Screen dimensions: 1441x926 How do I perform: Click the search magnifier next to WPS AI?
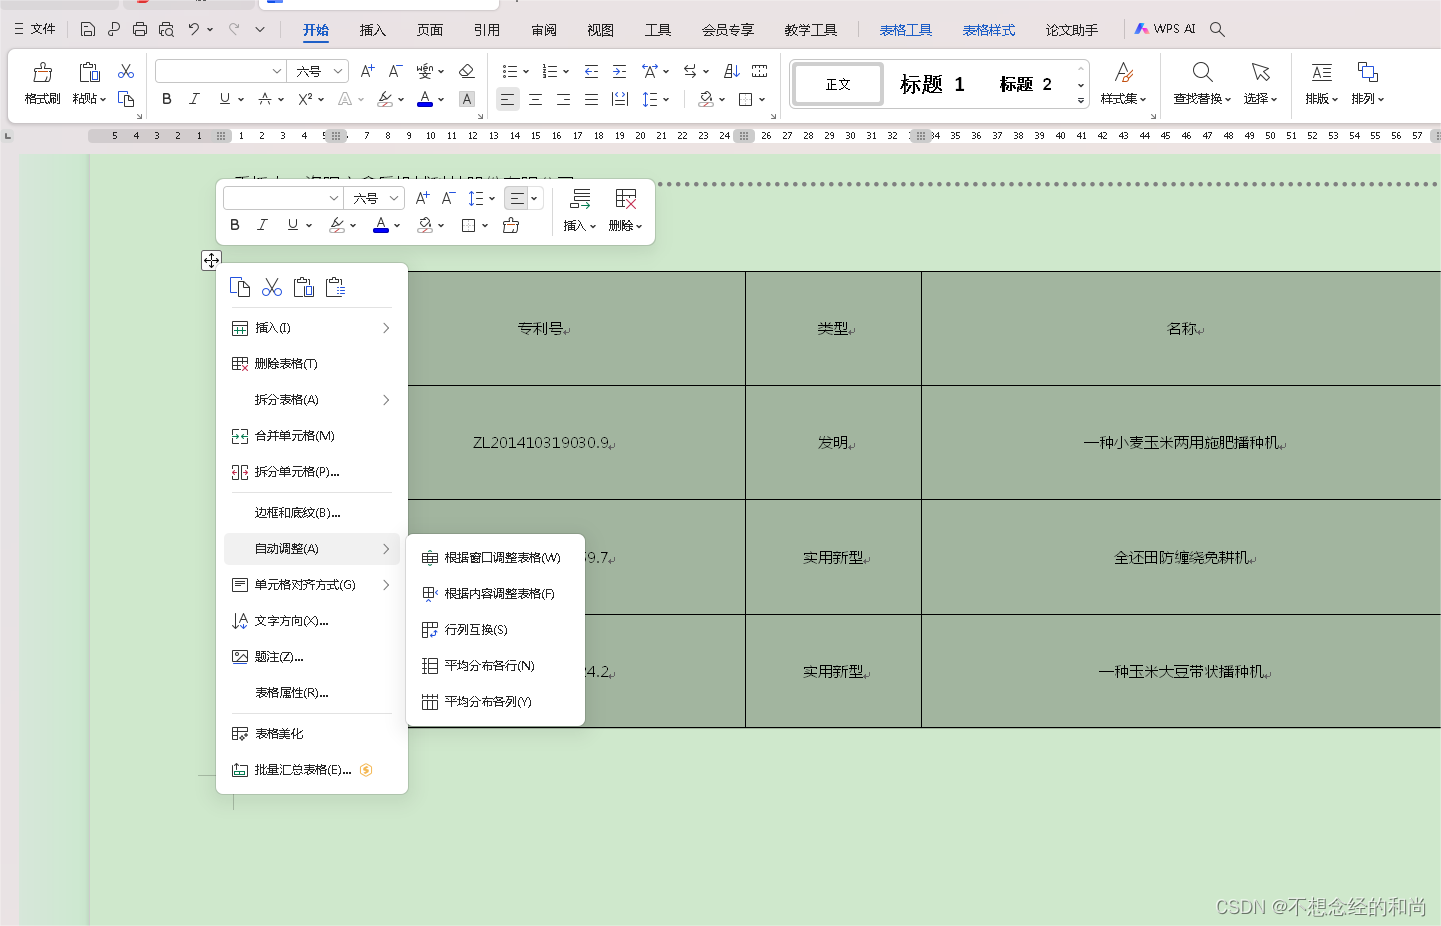(x=1217, y=29)
